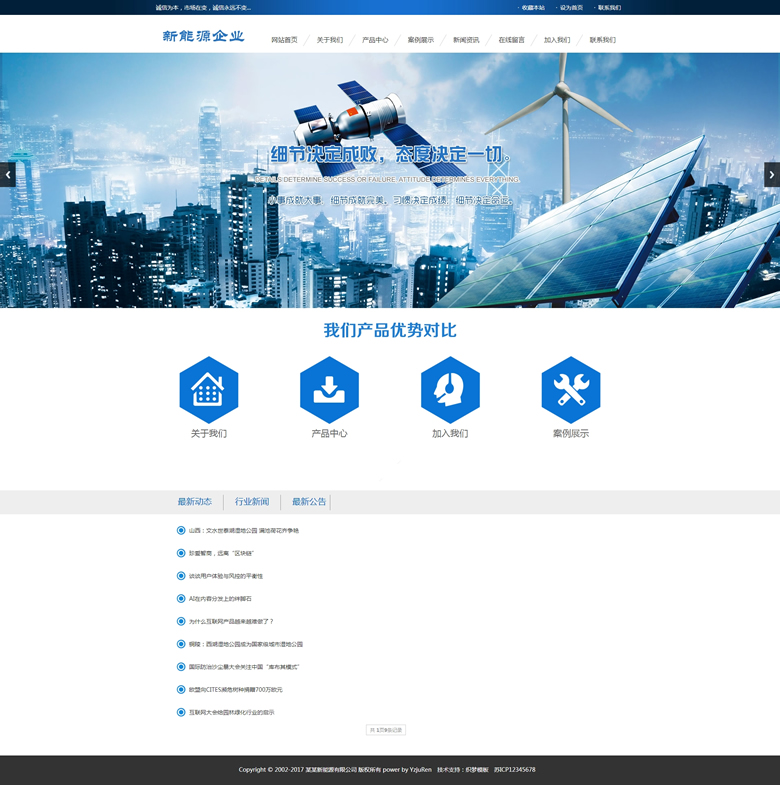
Task: Switch to the 最新动态 tab
Action: 195,502
